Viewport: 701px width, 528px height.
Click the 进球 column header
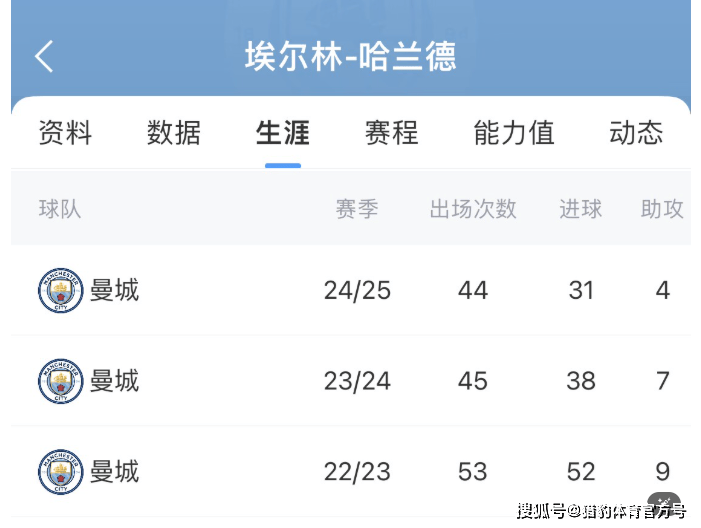[x=581, y=209]
